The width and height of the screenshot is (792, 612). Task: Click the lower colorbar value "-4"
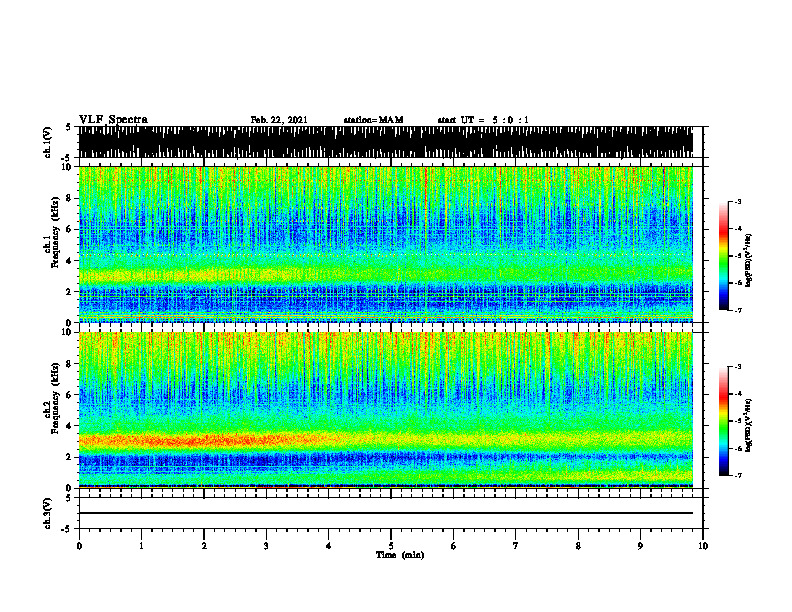pyautogui.click(x=738, y=394)
